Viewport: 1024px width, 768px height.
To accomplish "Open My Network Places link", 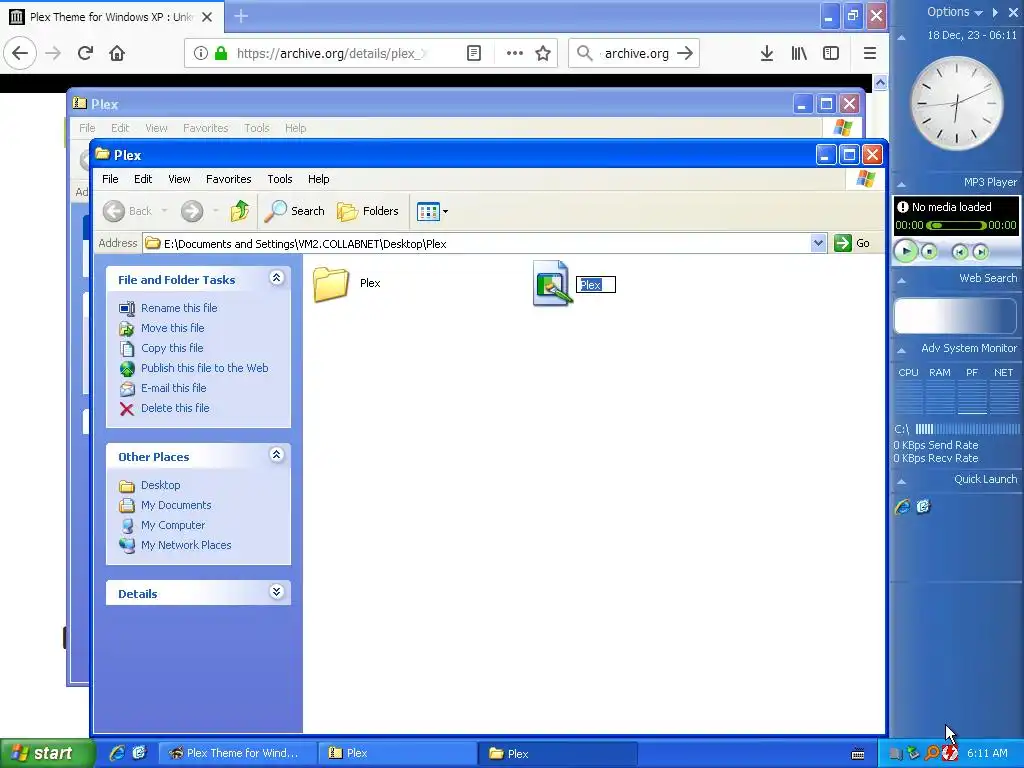I will click(186, 545).
